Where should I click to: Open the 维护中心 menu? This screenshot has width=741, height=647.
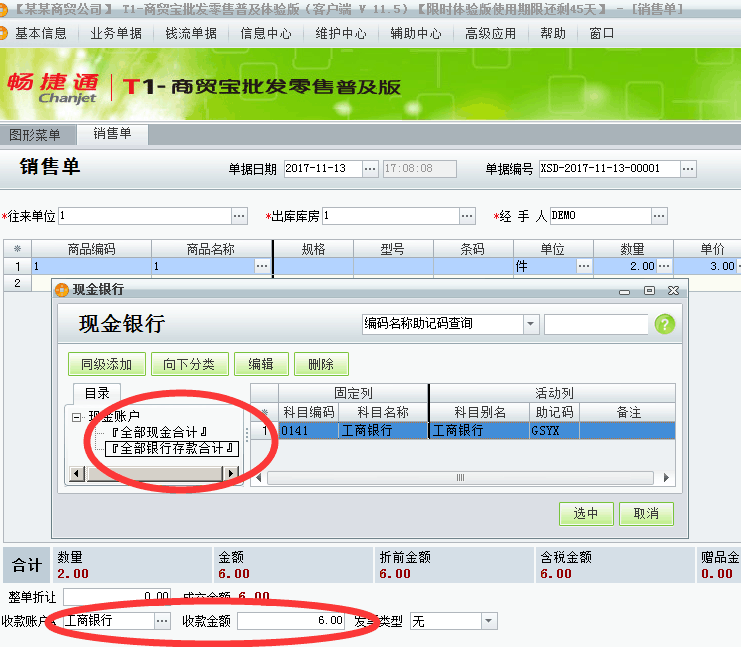(x=341, y=34)
